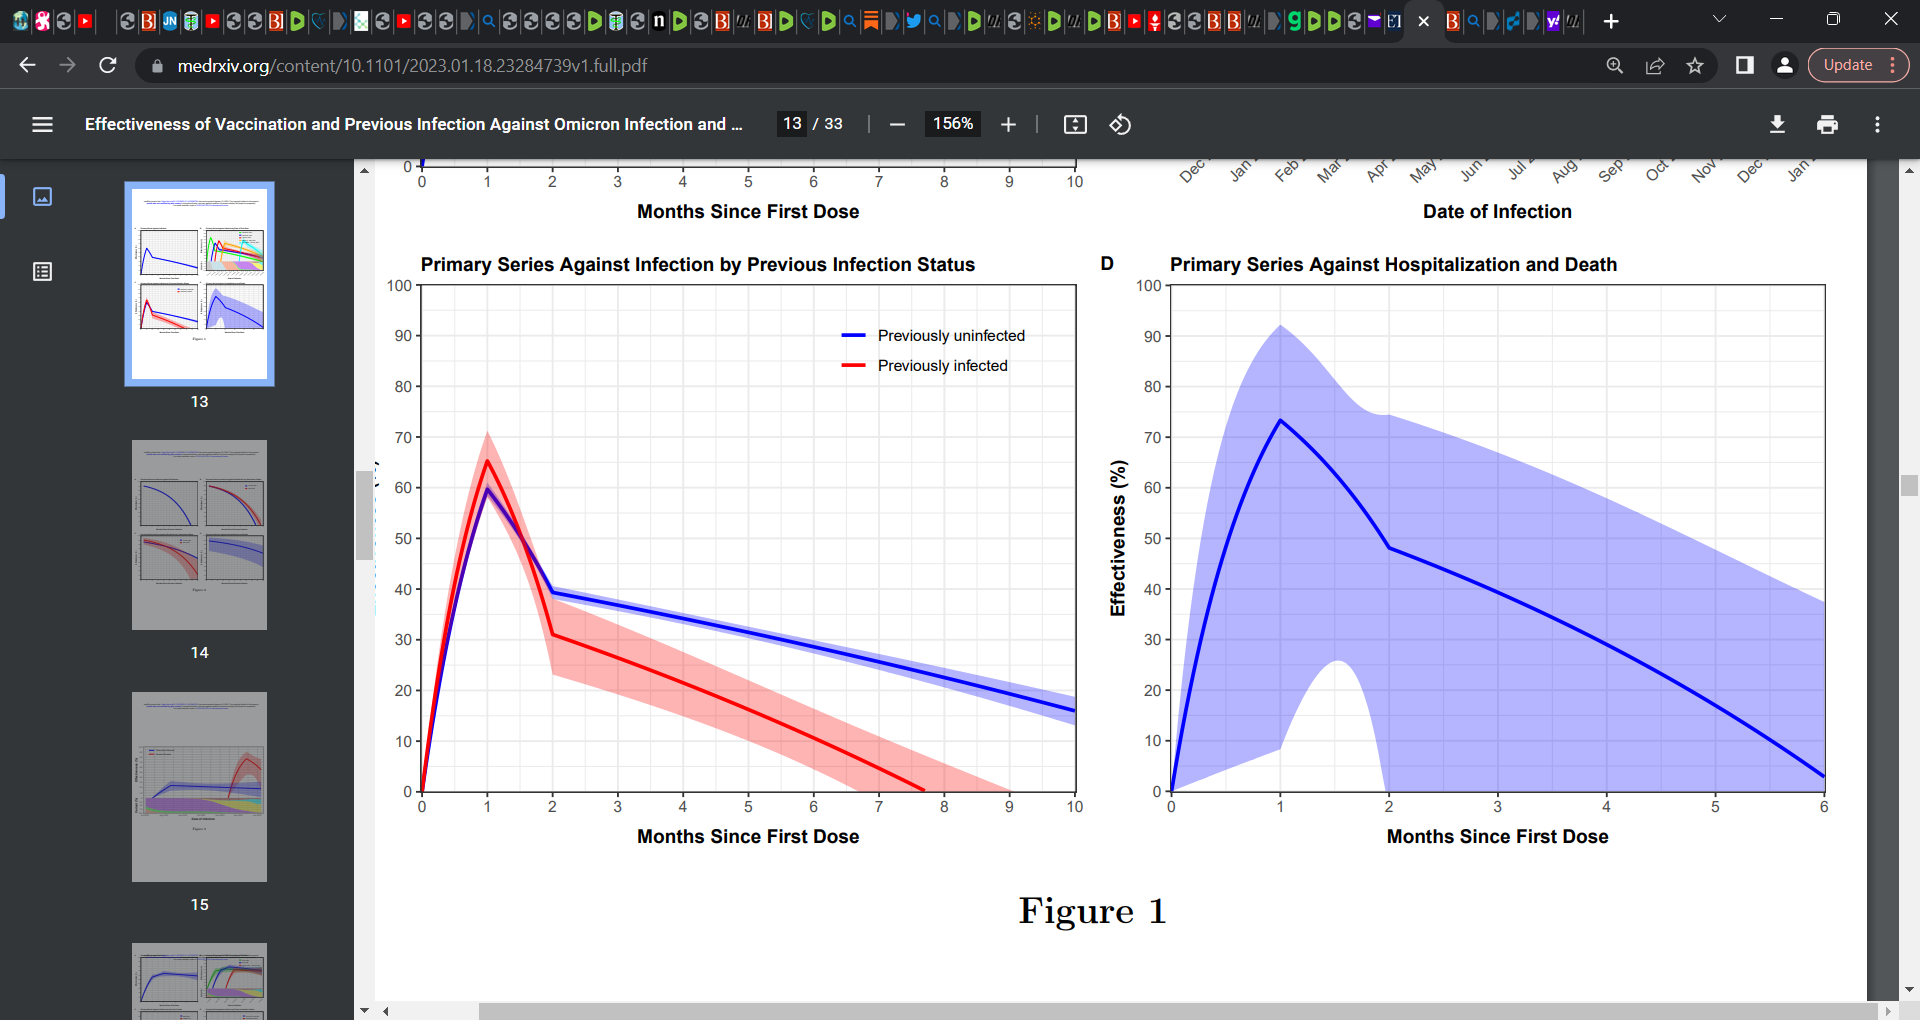This screenshot has width=1920, height=1020.
Task: Click the address bar URL text
Action: (x=412, y=65)
